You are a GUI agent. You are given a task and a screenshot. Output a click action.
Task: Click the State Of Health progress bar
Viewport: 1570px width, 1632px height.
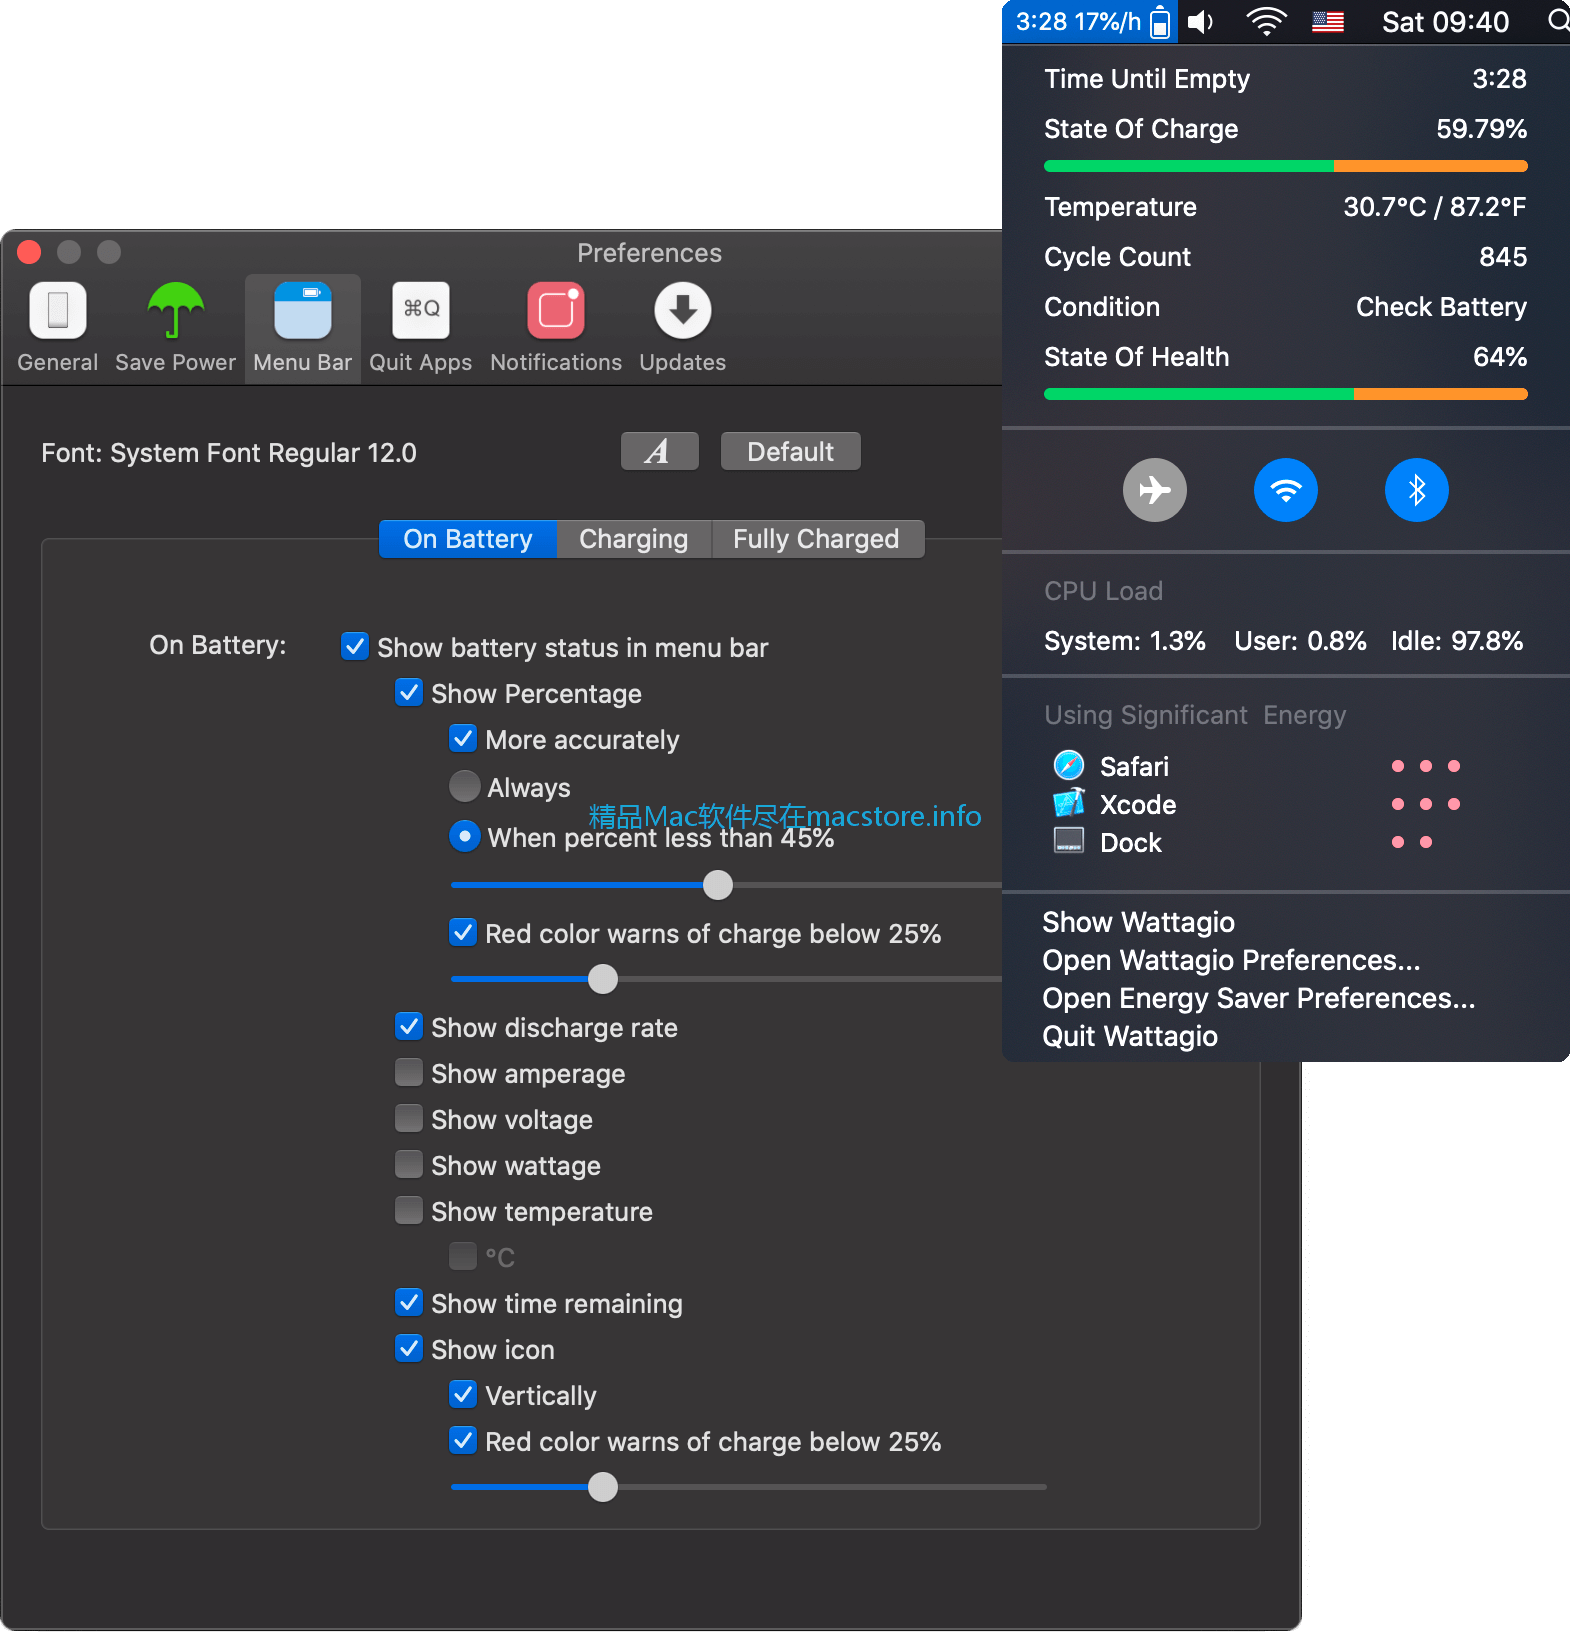coord(1286,394)
